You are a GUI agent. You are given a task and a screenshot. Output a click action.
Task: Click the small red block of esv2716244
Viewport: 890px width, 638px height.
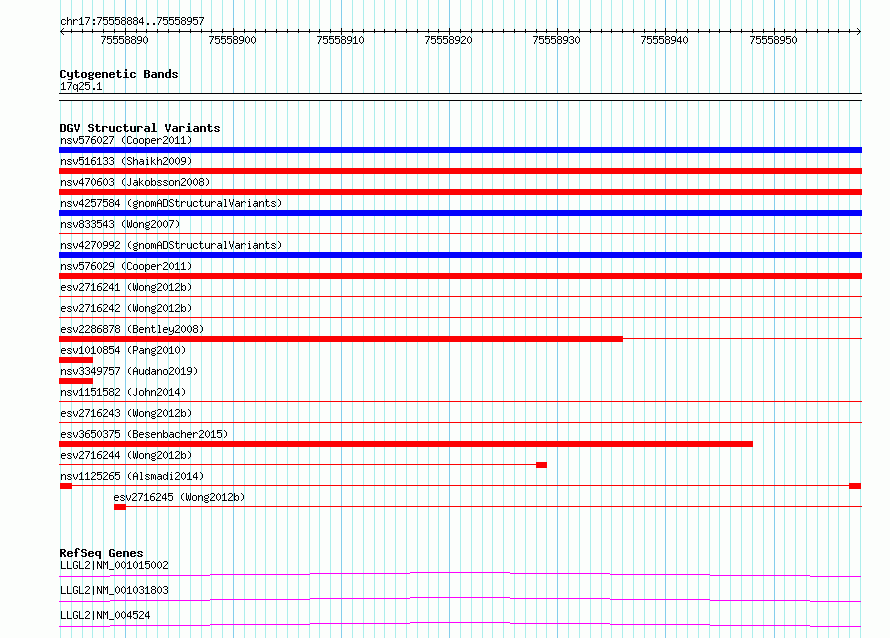pos(541,465)
